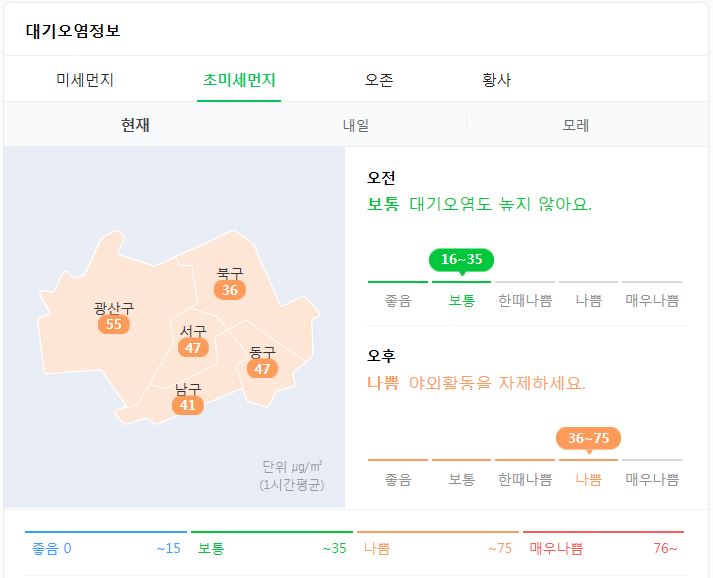Open the 오존 tab
The image size is (713, 578).
click(x=379, y=80)
